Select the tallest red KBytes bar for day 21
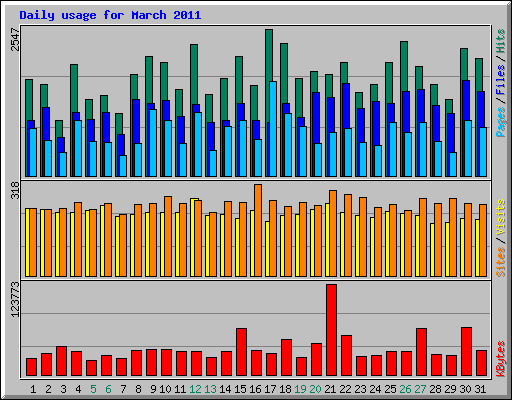This screenshot has height=400, width=512. 331,330
